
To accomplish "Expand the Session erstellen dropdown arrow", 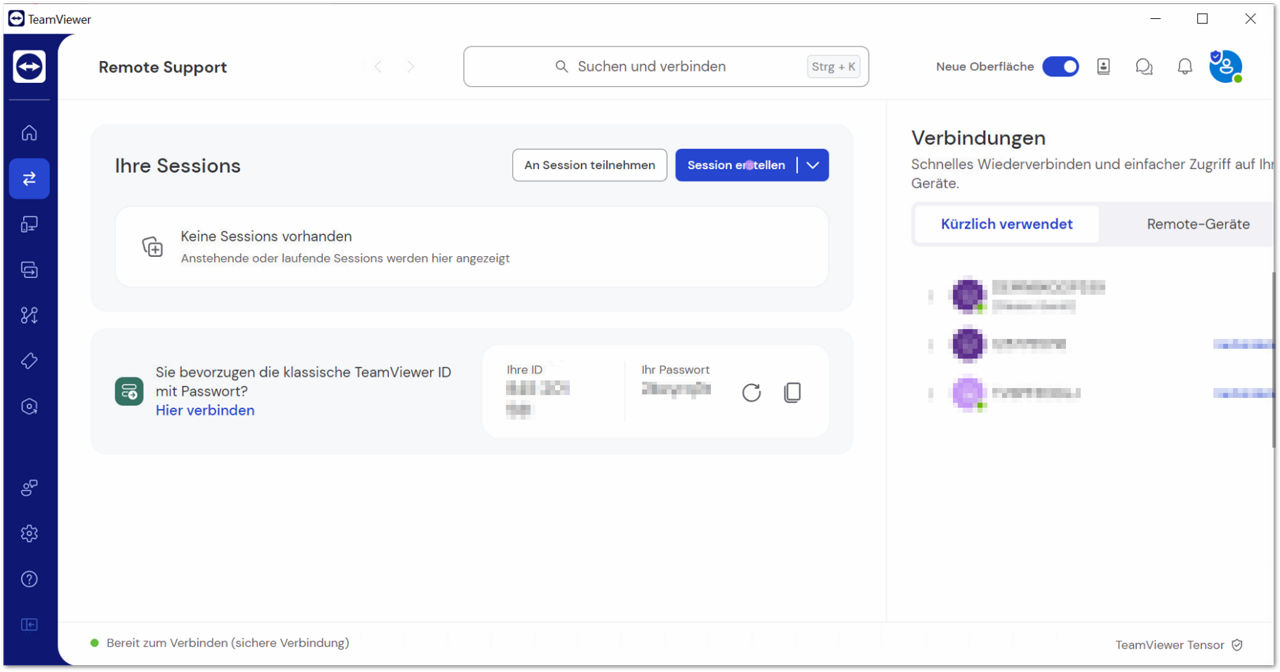I will click(x=813, y=165).
